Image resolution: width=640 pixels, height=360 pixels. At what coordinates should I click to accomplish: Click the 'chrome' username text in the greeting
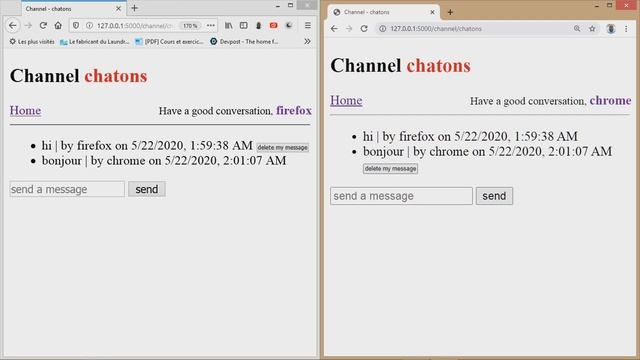pos(611,100)
